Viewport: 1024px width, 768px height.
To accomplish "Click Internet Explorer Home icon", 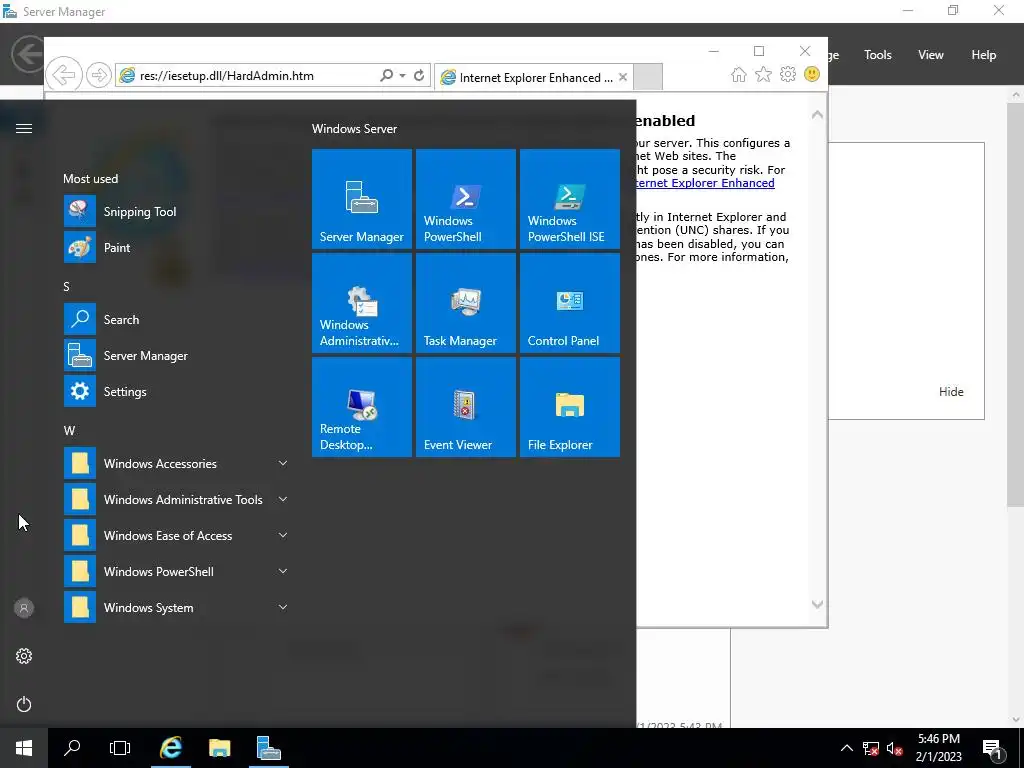I will click(739, 74).
